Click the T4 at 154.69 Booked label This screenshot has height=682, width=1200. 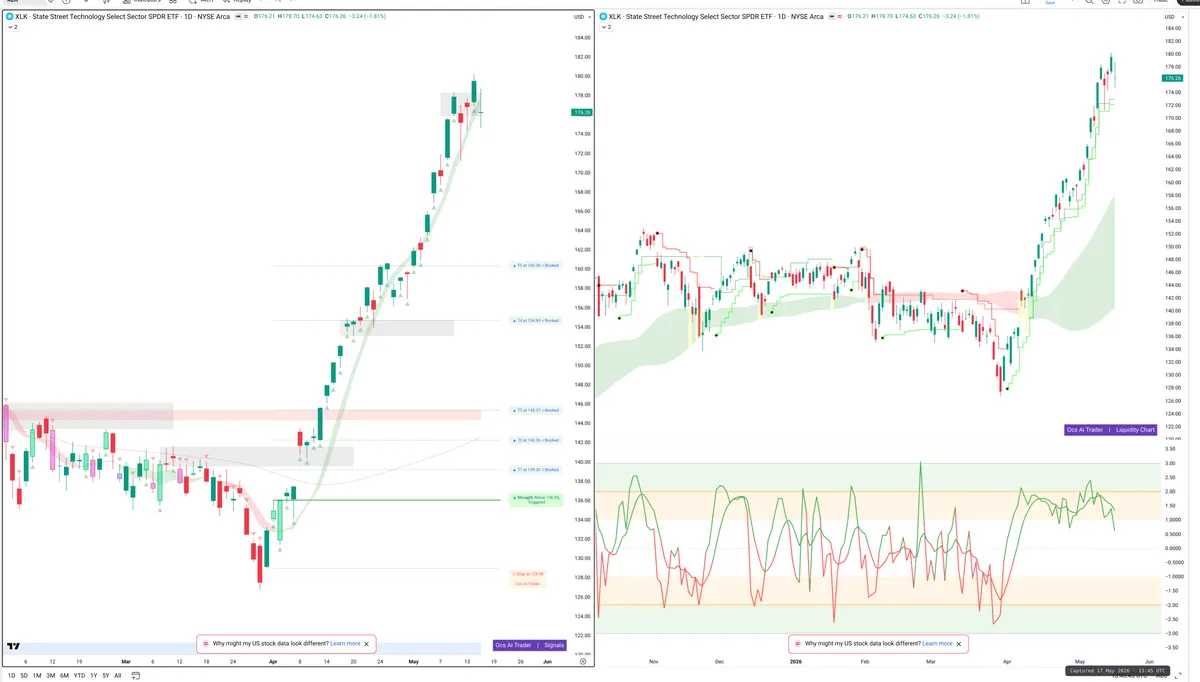click(x=536, y=321)
